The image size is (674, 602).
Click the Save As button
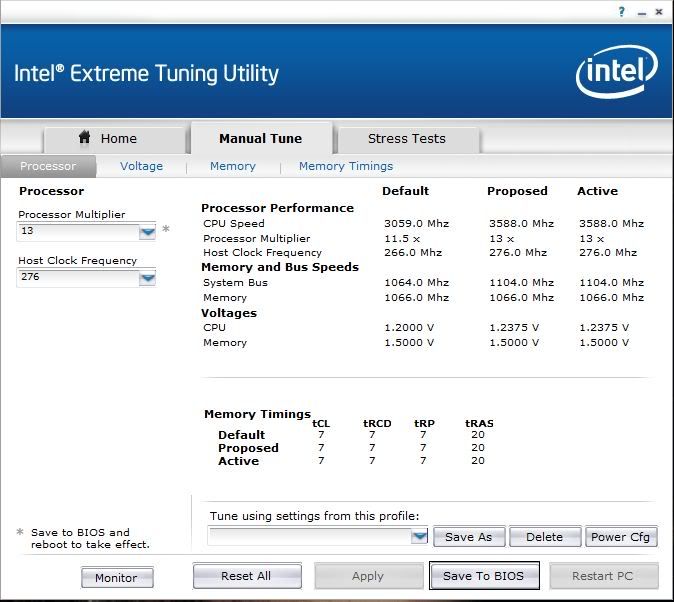(469, 537)
